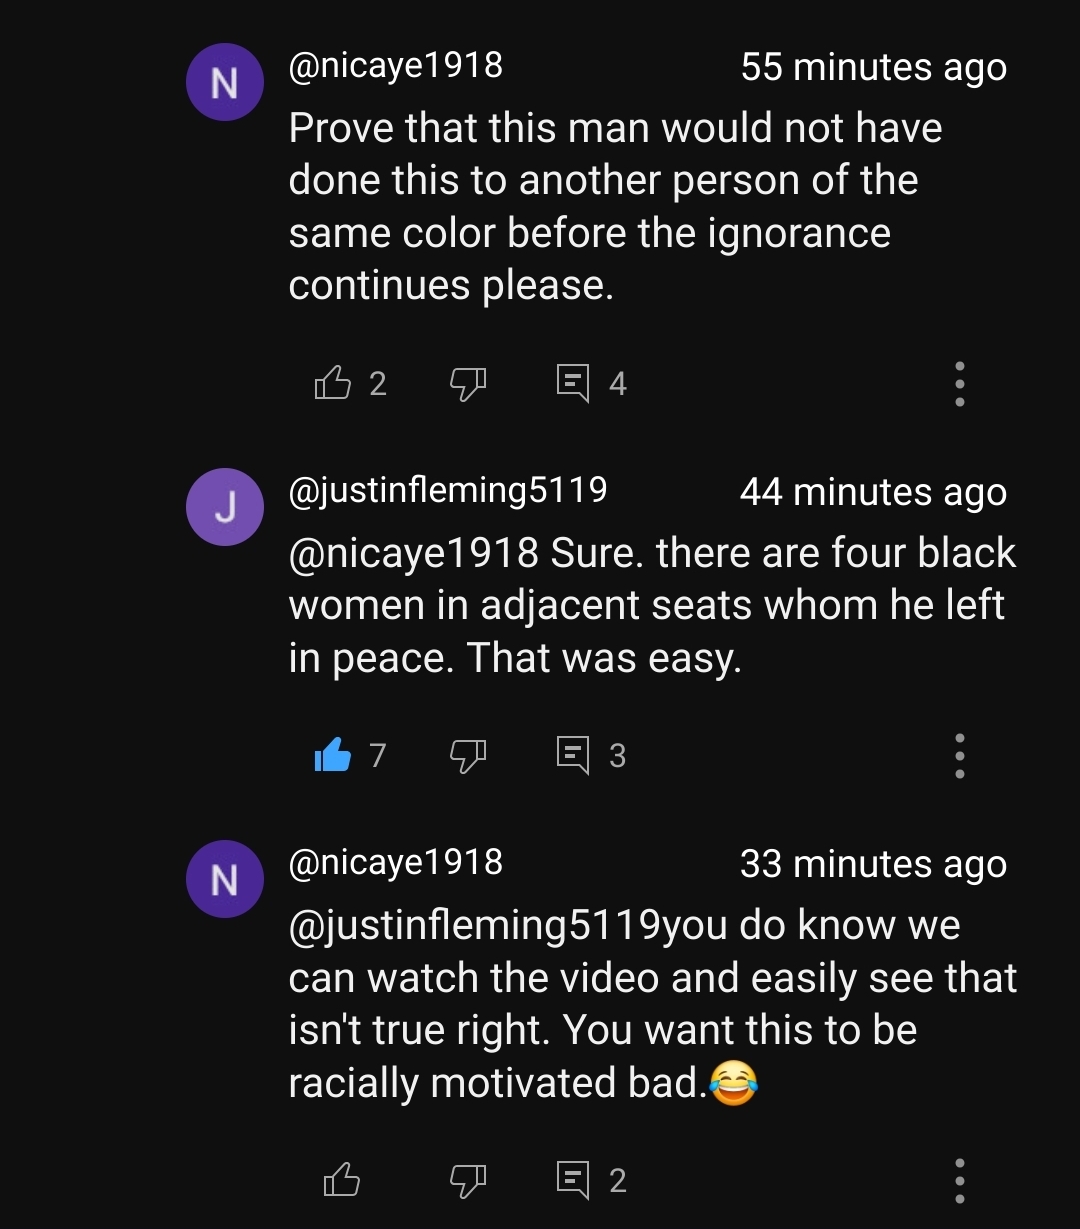Like the 'racially motivated' reply comment
Screen dimensions: 1080x1229
341,1181
